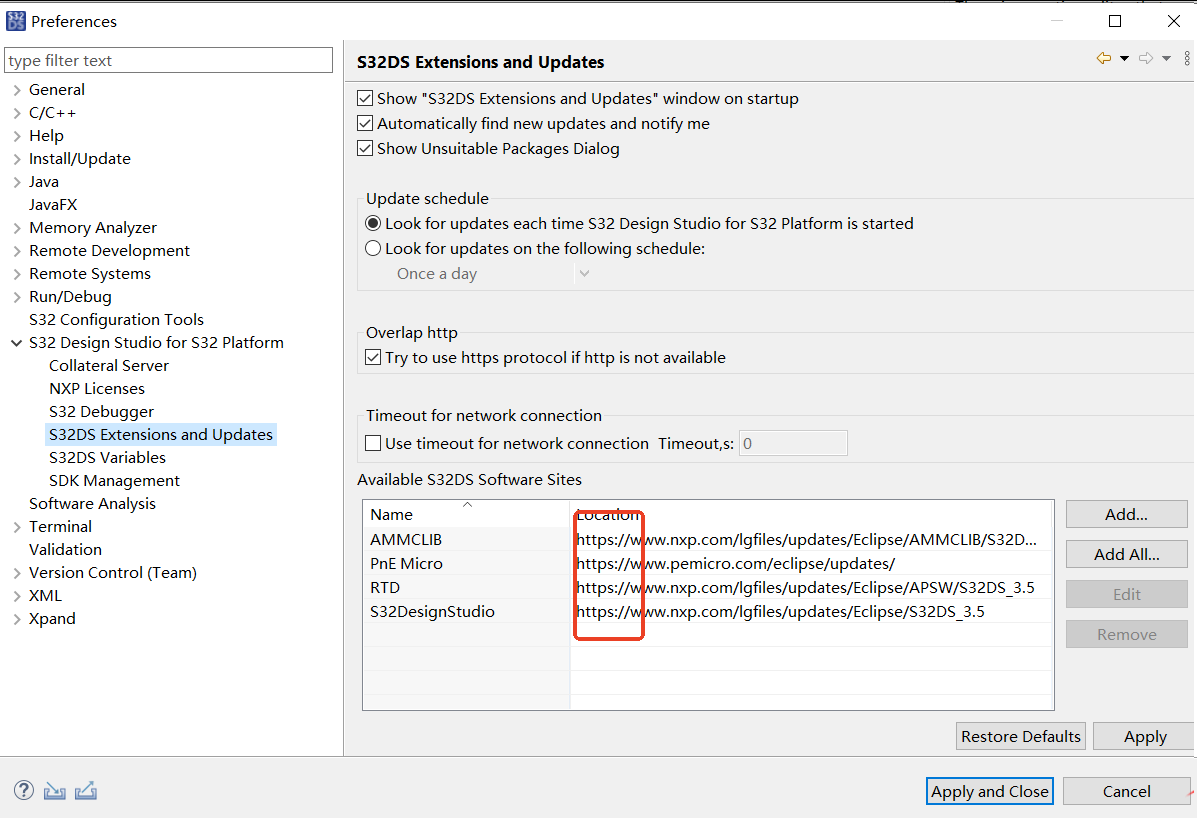Open S32 Debugger preferences page
The height and width of the screenshot is (818, 1197).
[x=102, y=411]
